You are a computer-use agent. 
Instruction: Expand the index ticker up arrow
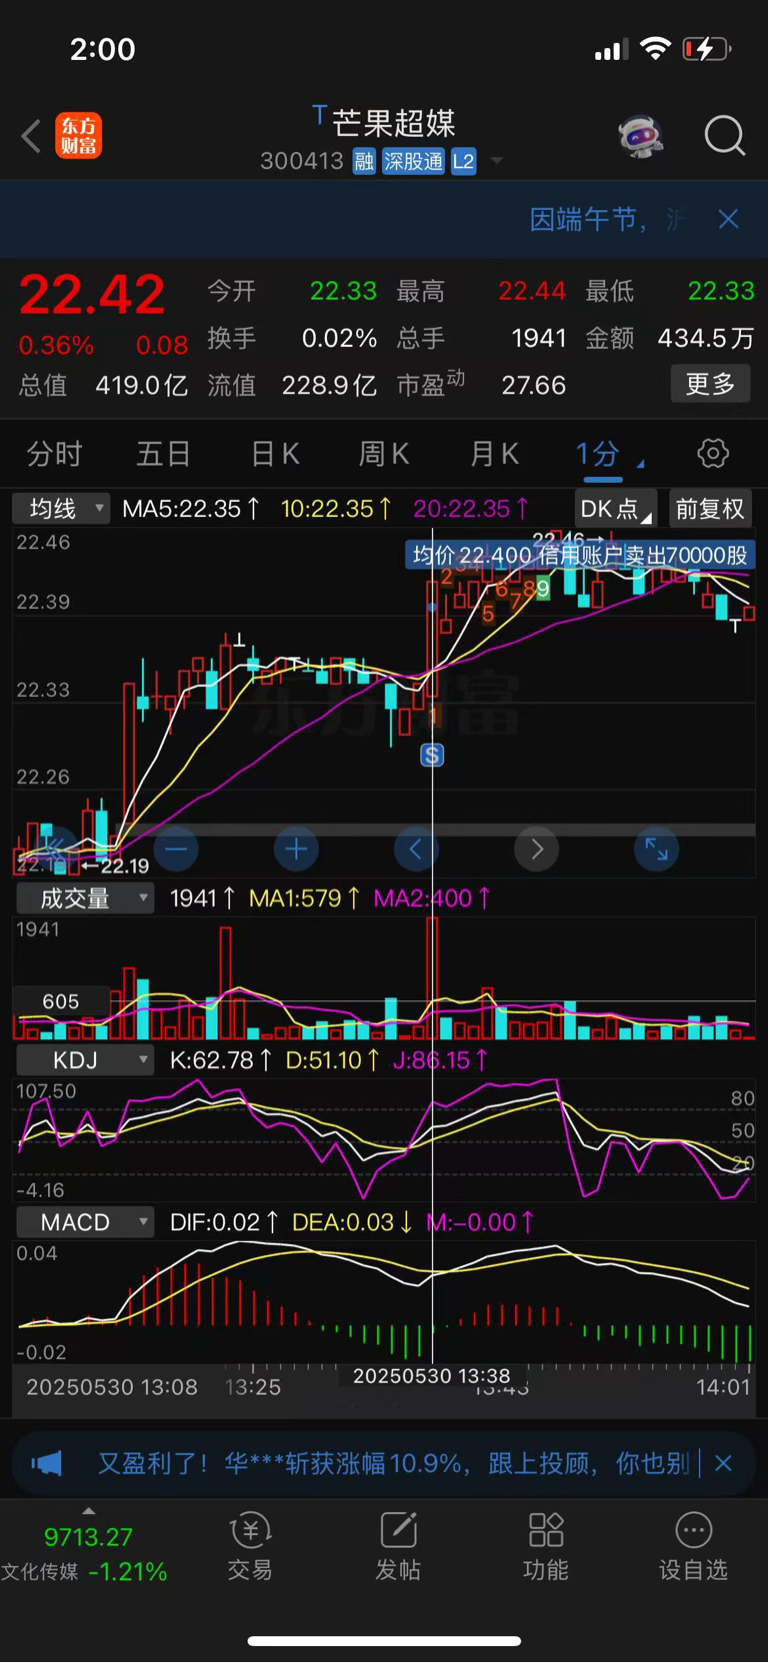tap(88, 1510)
